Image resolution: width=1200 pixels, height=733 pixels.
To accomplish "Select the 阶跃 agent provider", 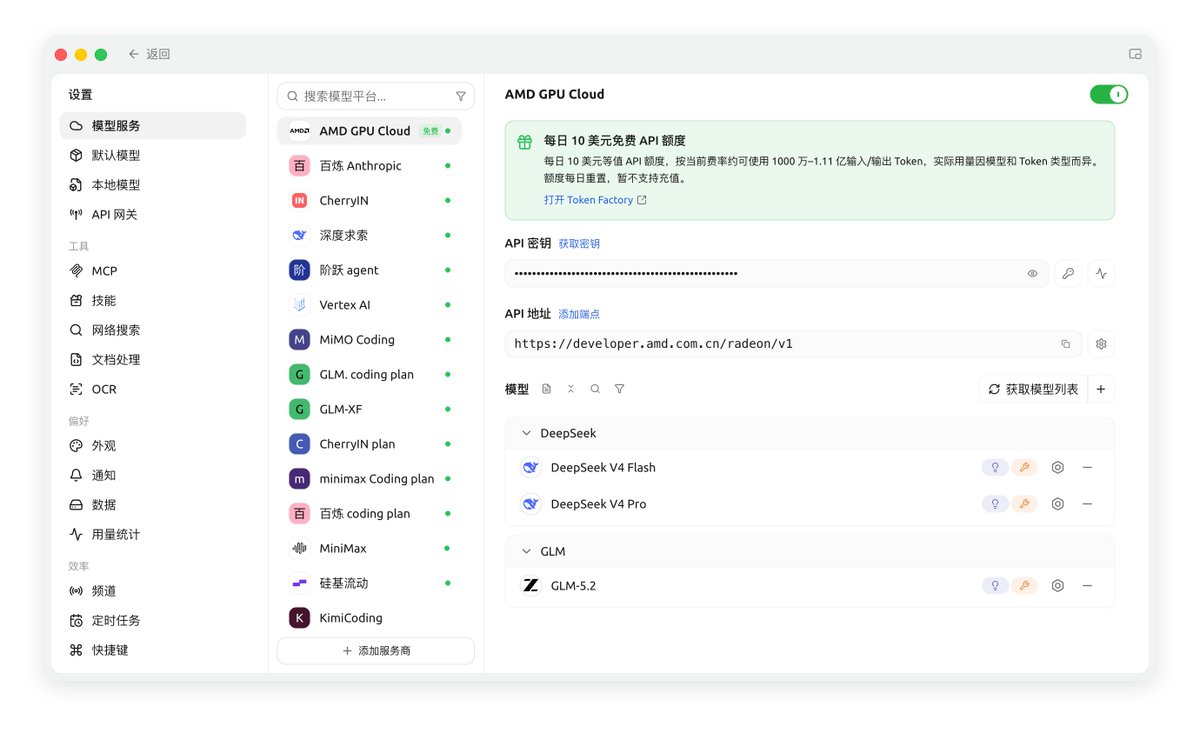I will click(x=370, y=270).
